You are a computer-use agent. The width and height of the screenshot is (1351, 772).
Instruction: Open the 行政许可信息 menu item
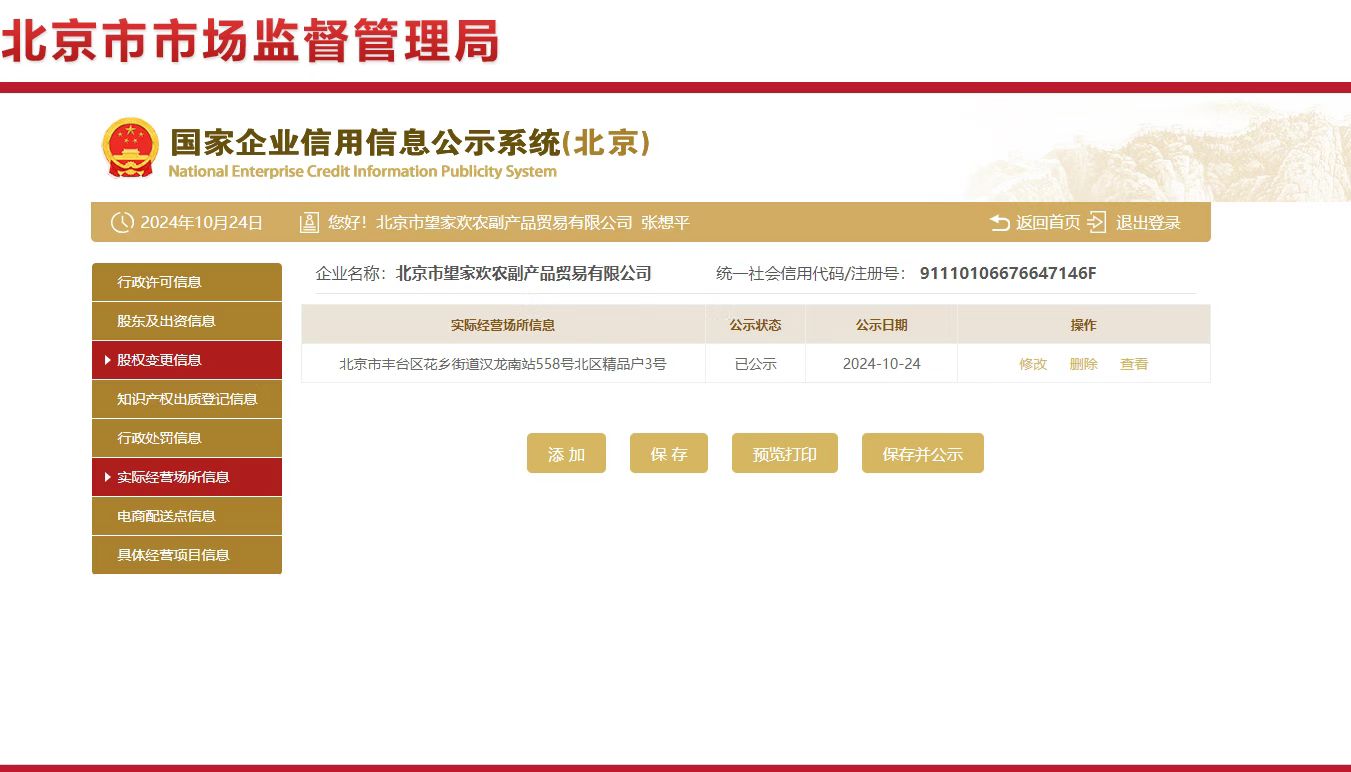click(x=187, y=282)
